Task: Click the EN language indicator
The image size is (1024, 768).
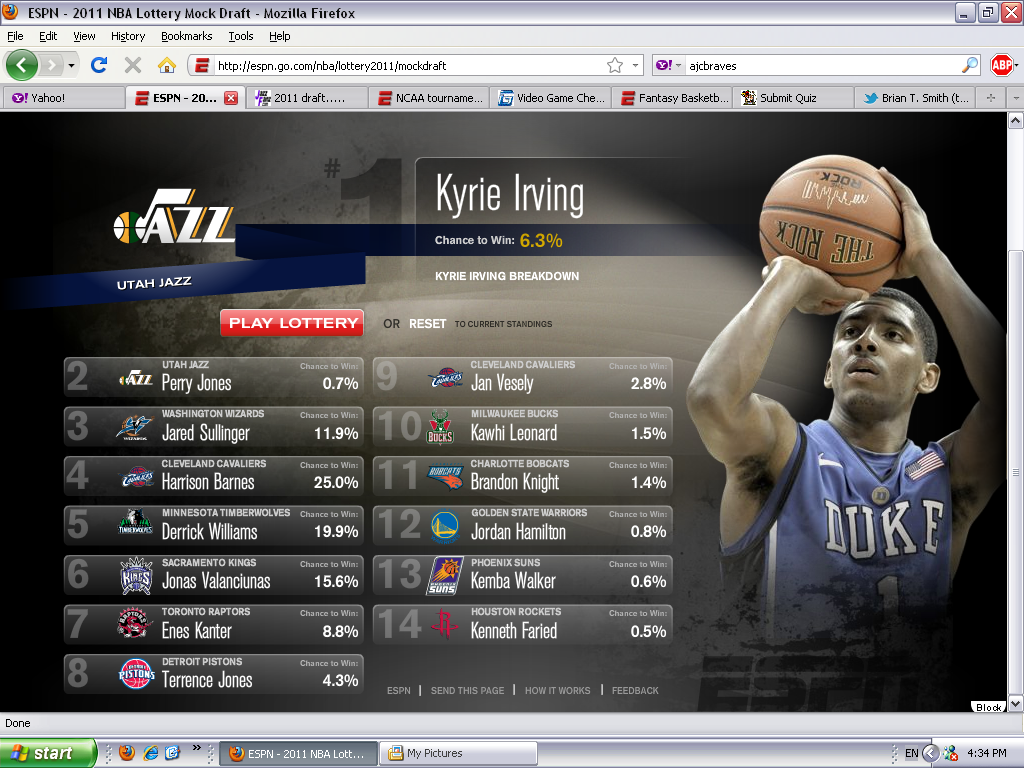Action: pyautogui.click(x=911, y=753)
